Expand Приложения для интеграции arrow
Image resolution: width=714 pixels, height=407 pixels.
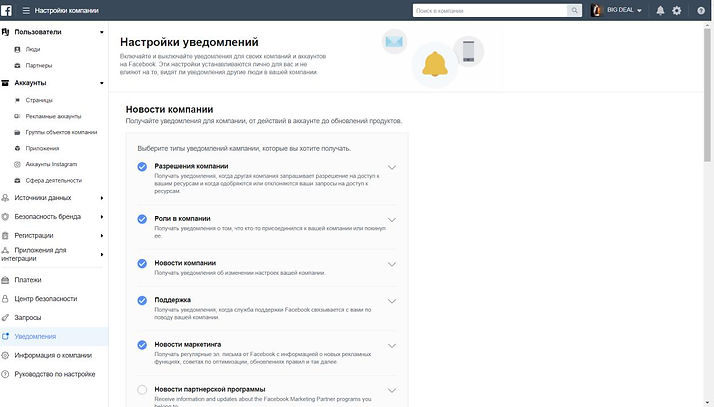[102, 254]
